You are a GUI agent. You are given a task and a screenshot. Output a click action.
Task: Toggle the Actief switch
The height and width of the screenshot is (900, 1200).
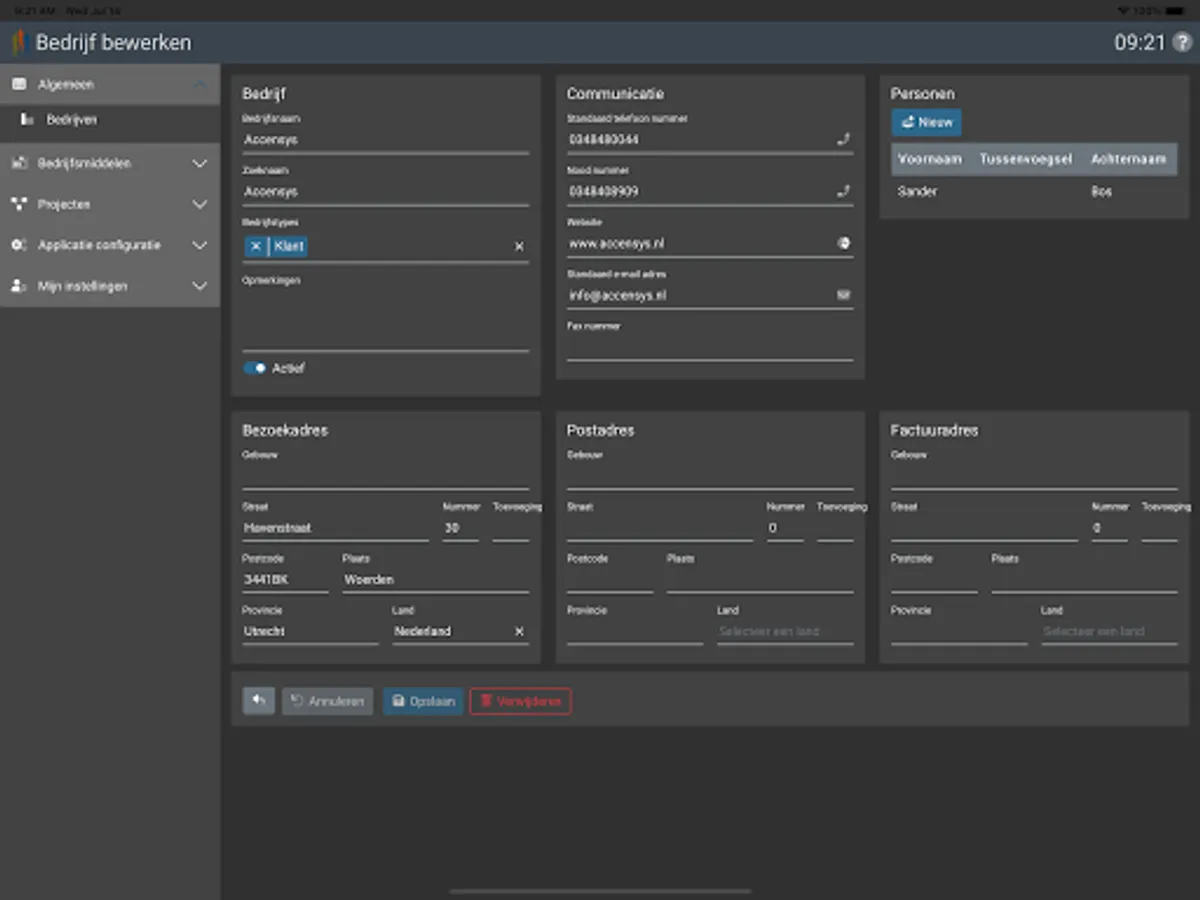255,368
